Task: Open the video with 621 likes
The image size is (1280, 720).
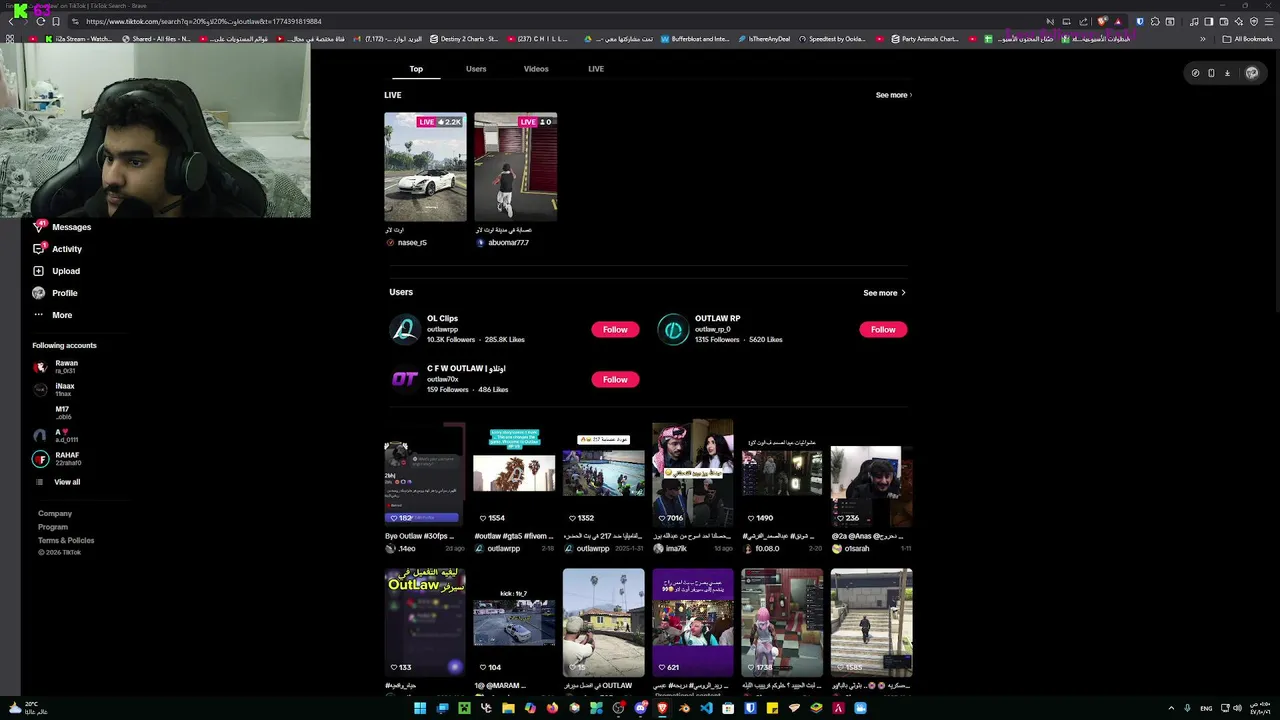Action: pos(693,623)
